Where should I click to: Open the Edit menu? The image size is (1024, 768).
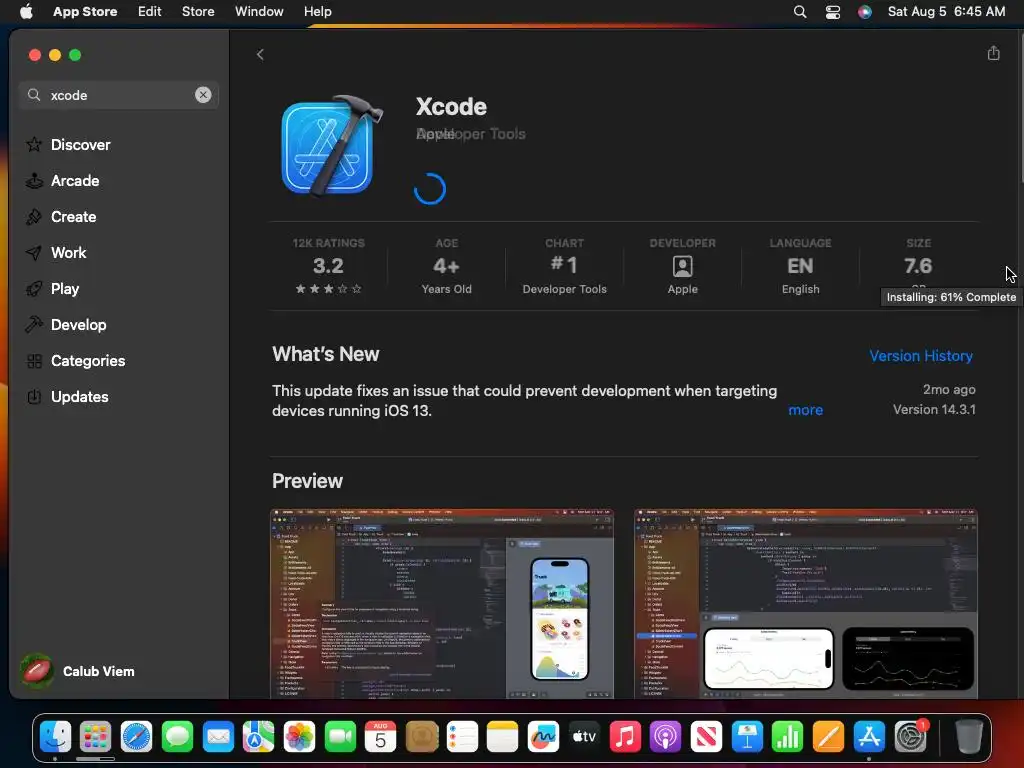click(150, 11)
